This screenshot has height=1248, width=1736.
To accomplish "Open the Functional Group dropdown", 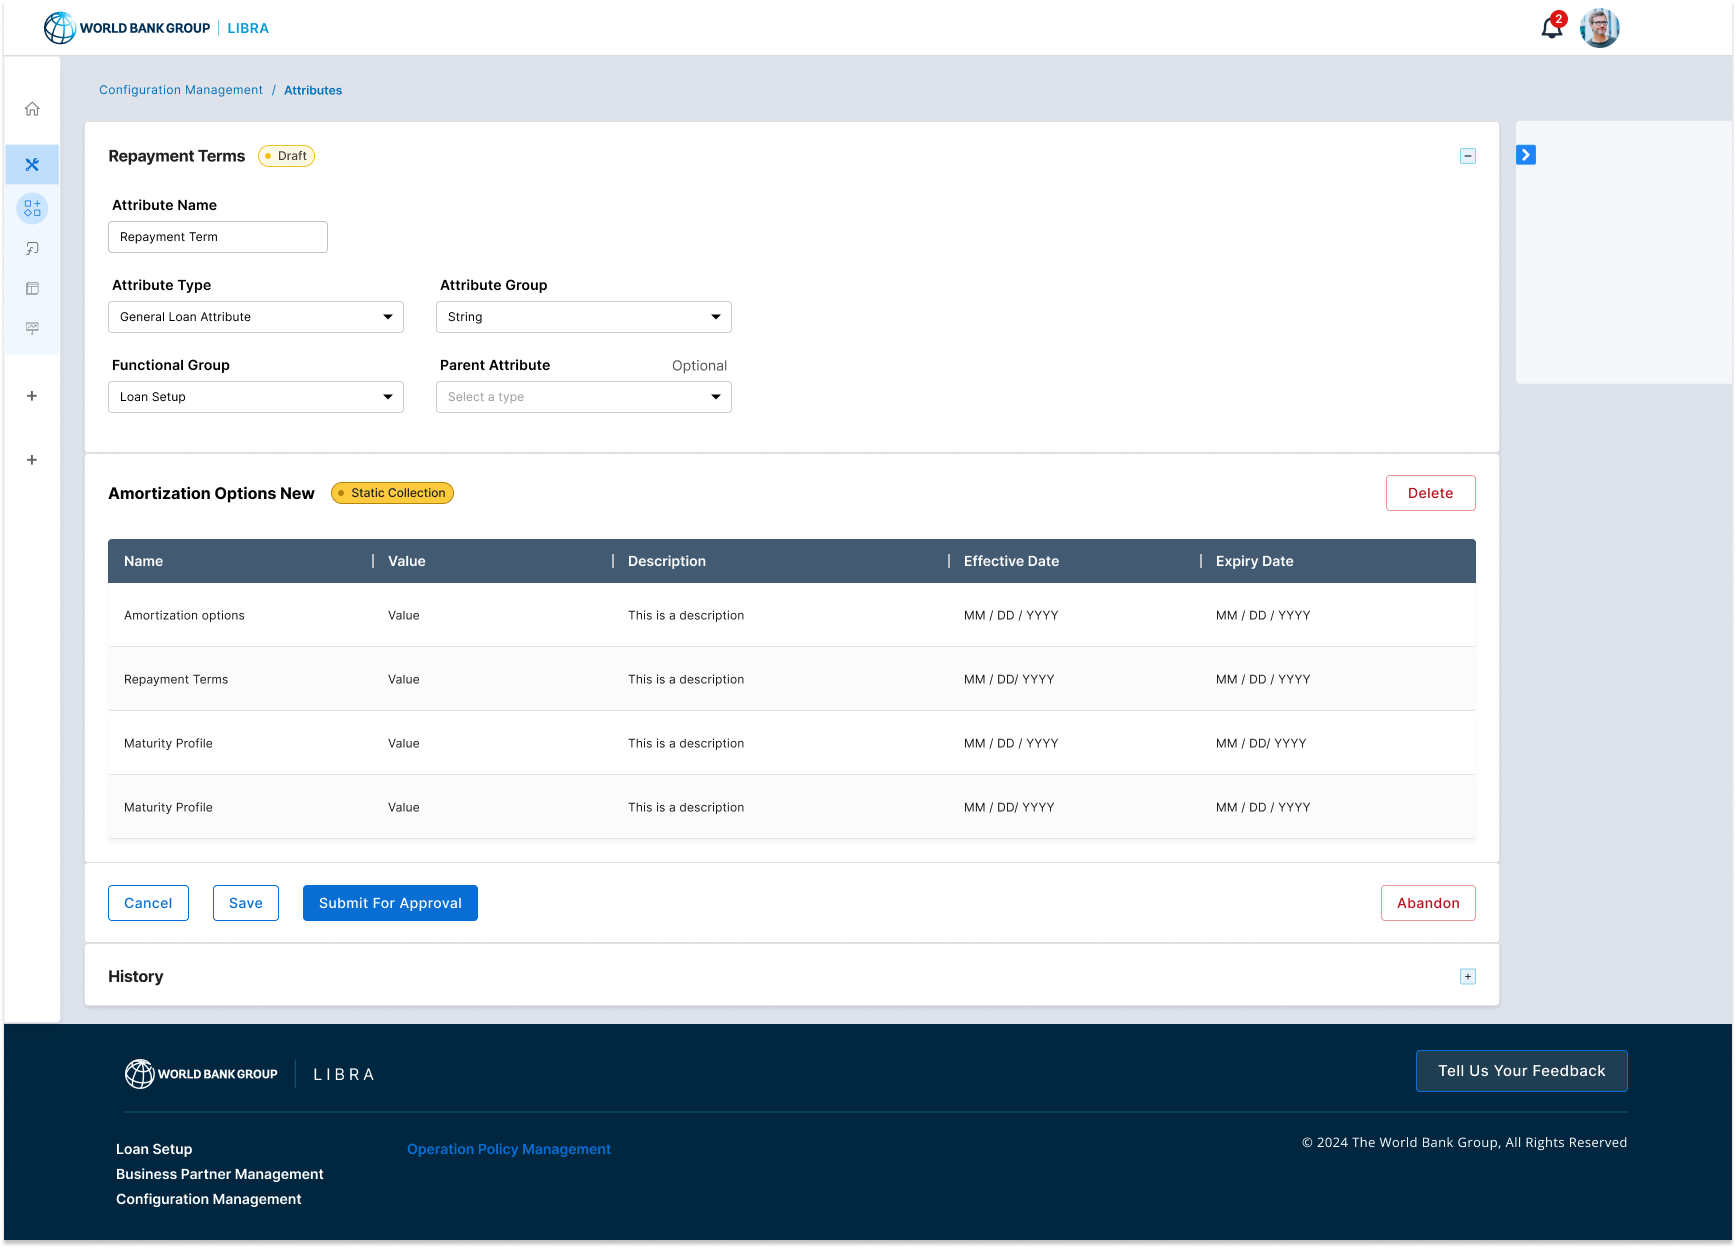I will tap(256, 397).
